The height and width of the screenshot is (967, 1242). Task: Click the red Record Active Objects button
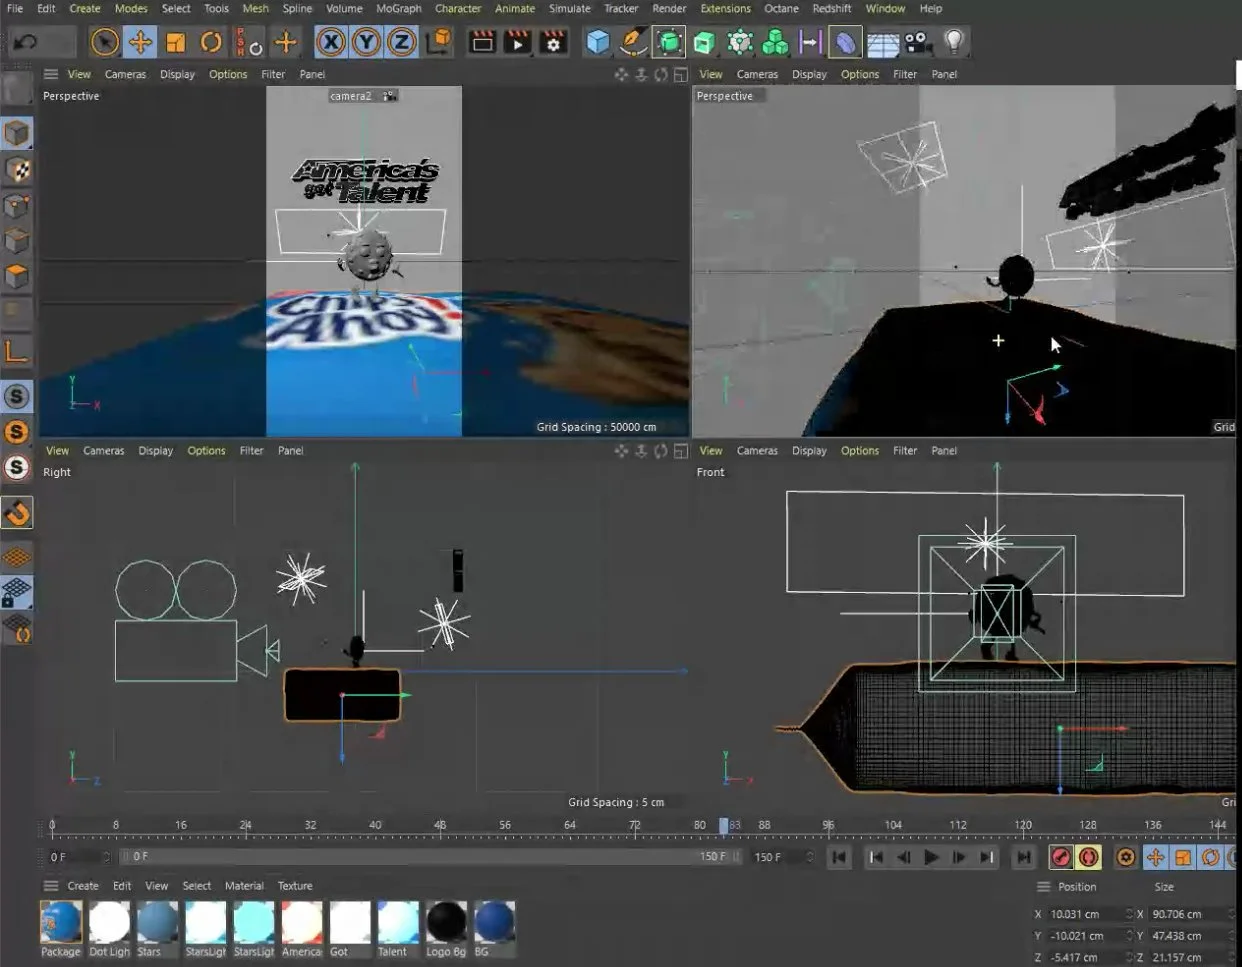[1061, 857]
